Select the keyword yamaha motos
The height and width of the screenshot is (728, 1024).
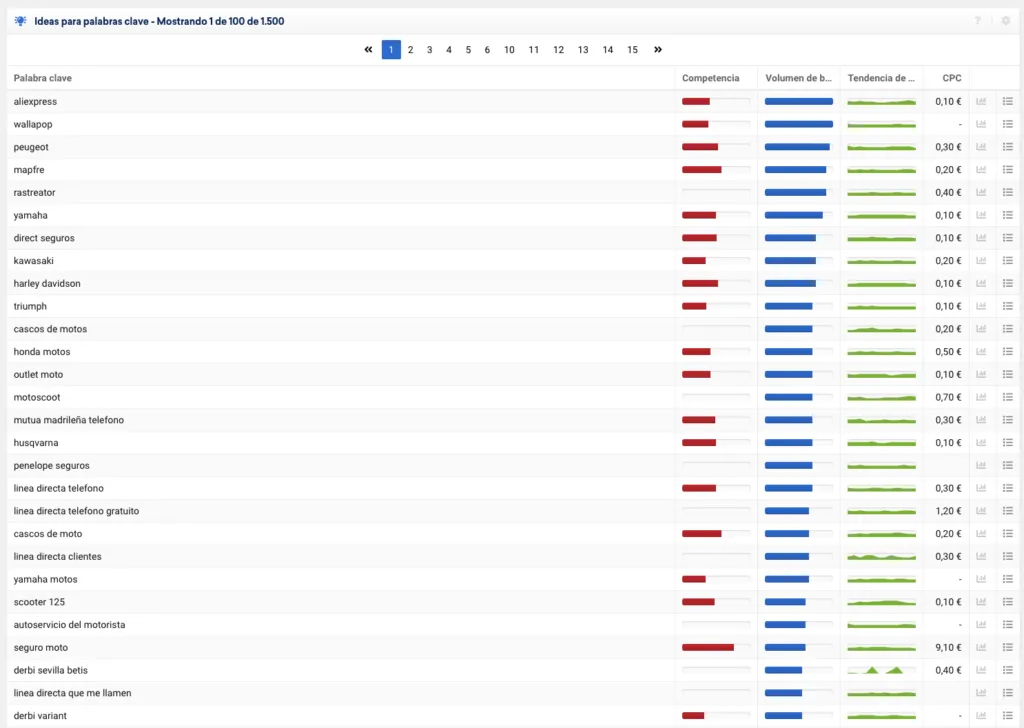point(46,579)
